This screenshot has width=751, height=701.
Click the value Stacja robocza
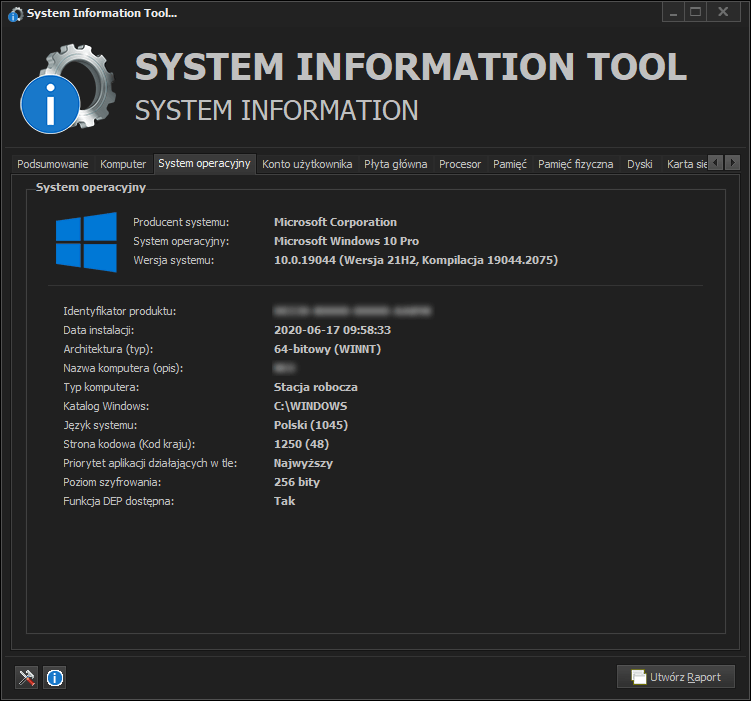pos(316,387)
